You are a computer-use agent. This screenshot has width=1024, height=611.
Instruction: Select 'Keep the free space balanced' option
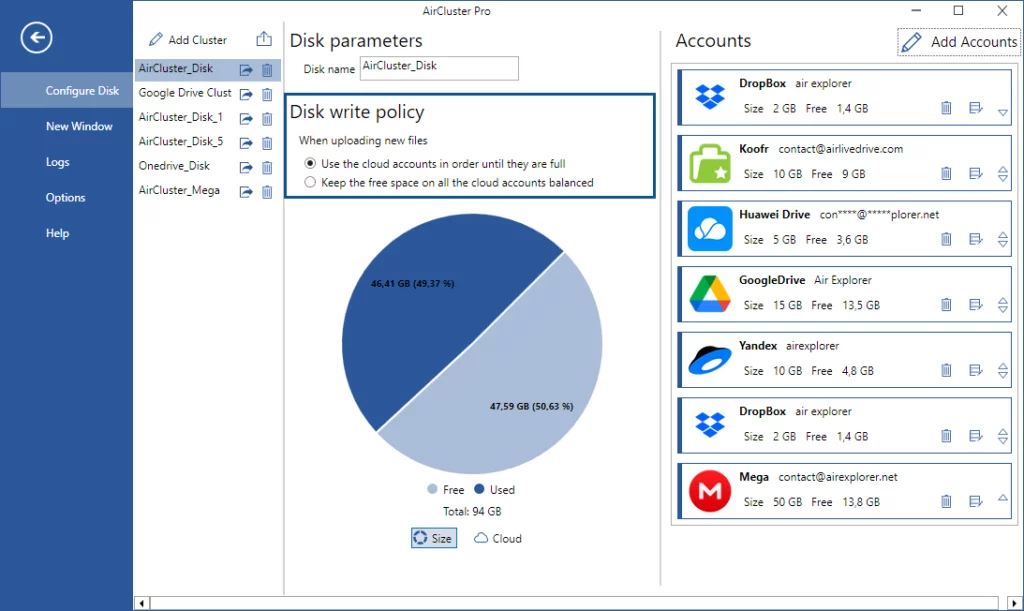pyautogui.click(x=311, y=183)
